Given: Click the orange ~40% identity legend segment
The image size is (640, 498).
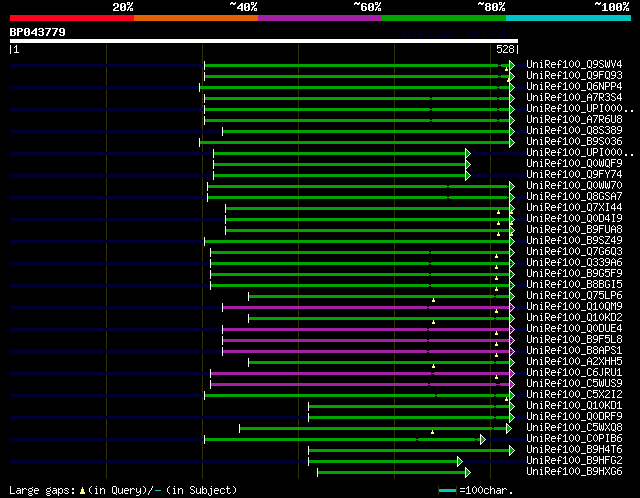Looking at the screenshot, I should [196, 18].
